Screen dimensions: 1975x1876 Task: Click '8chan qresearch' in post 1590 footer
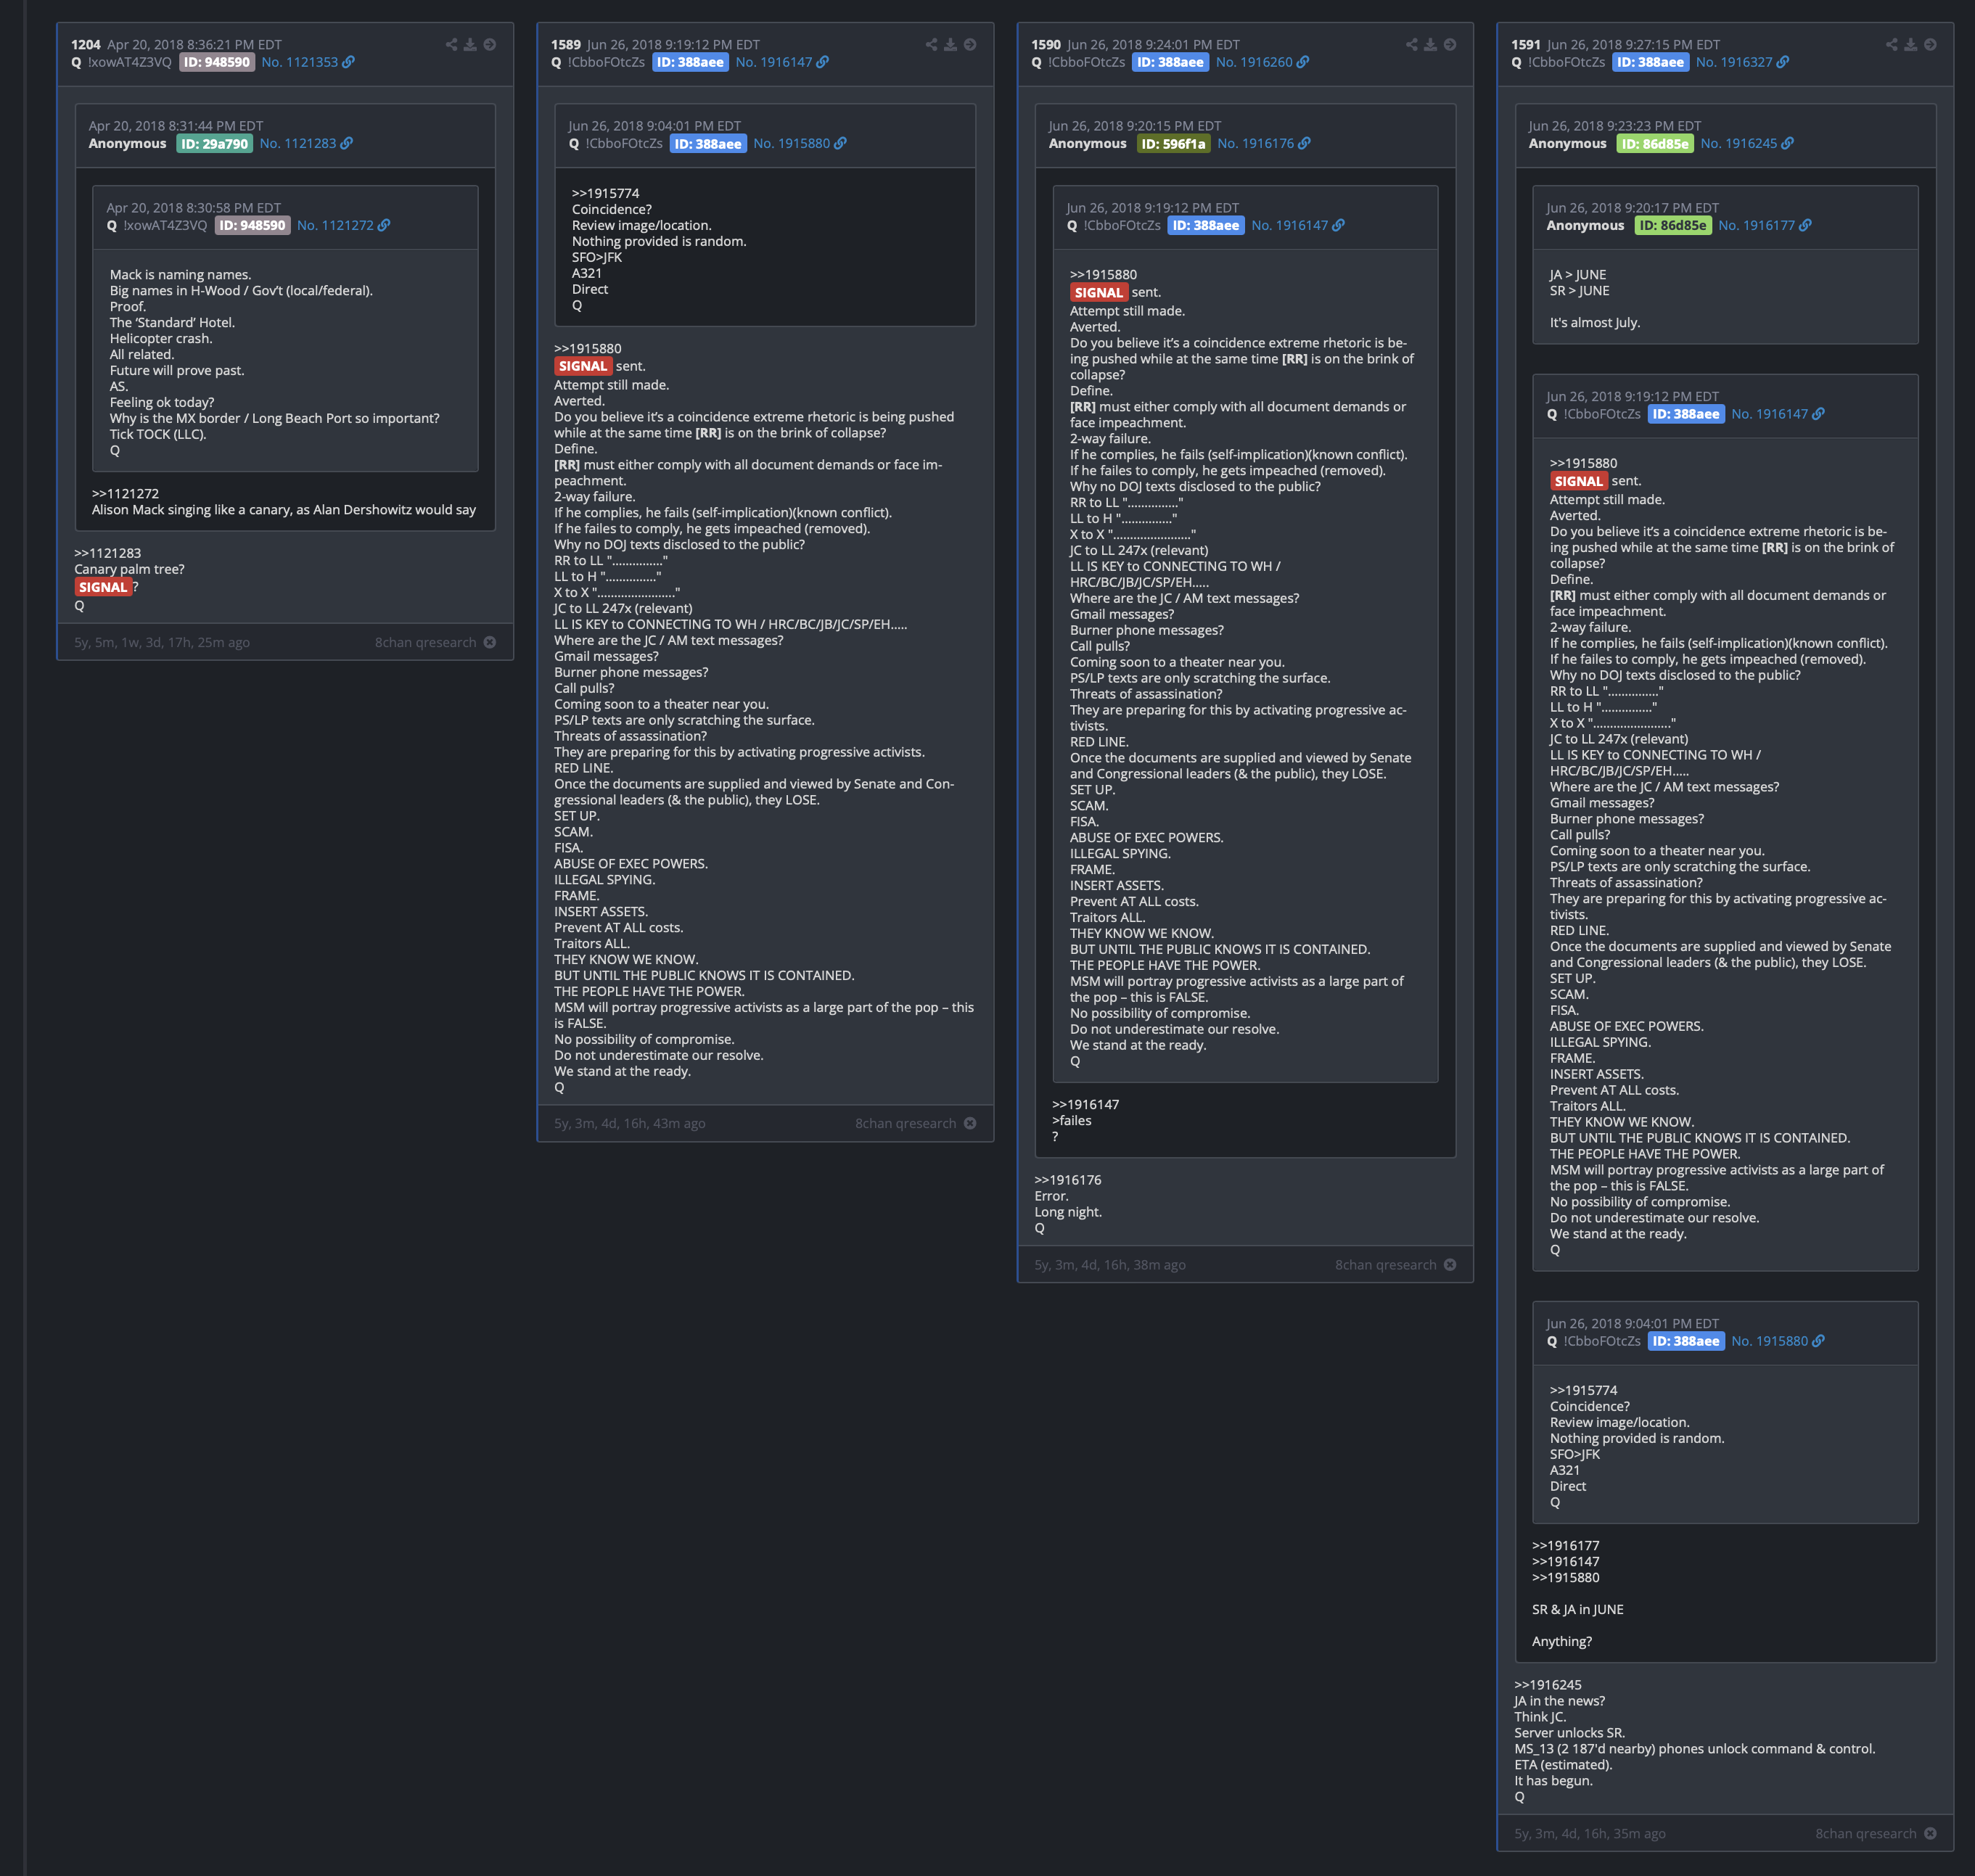1385,1265
